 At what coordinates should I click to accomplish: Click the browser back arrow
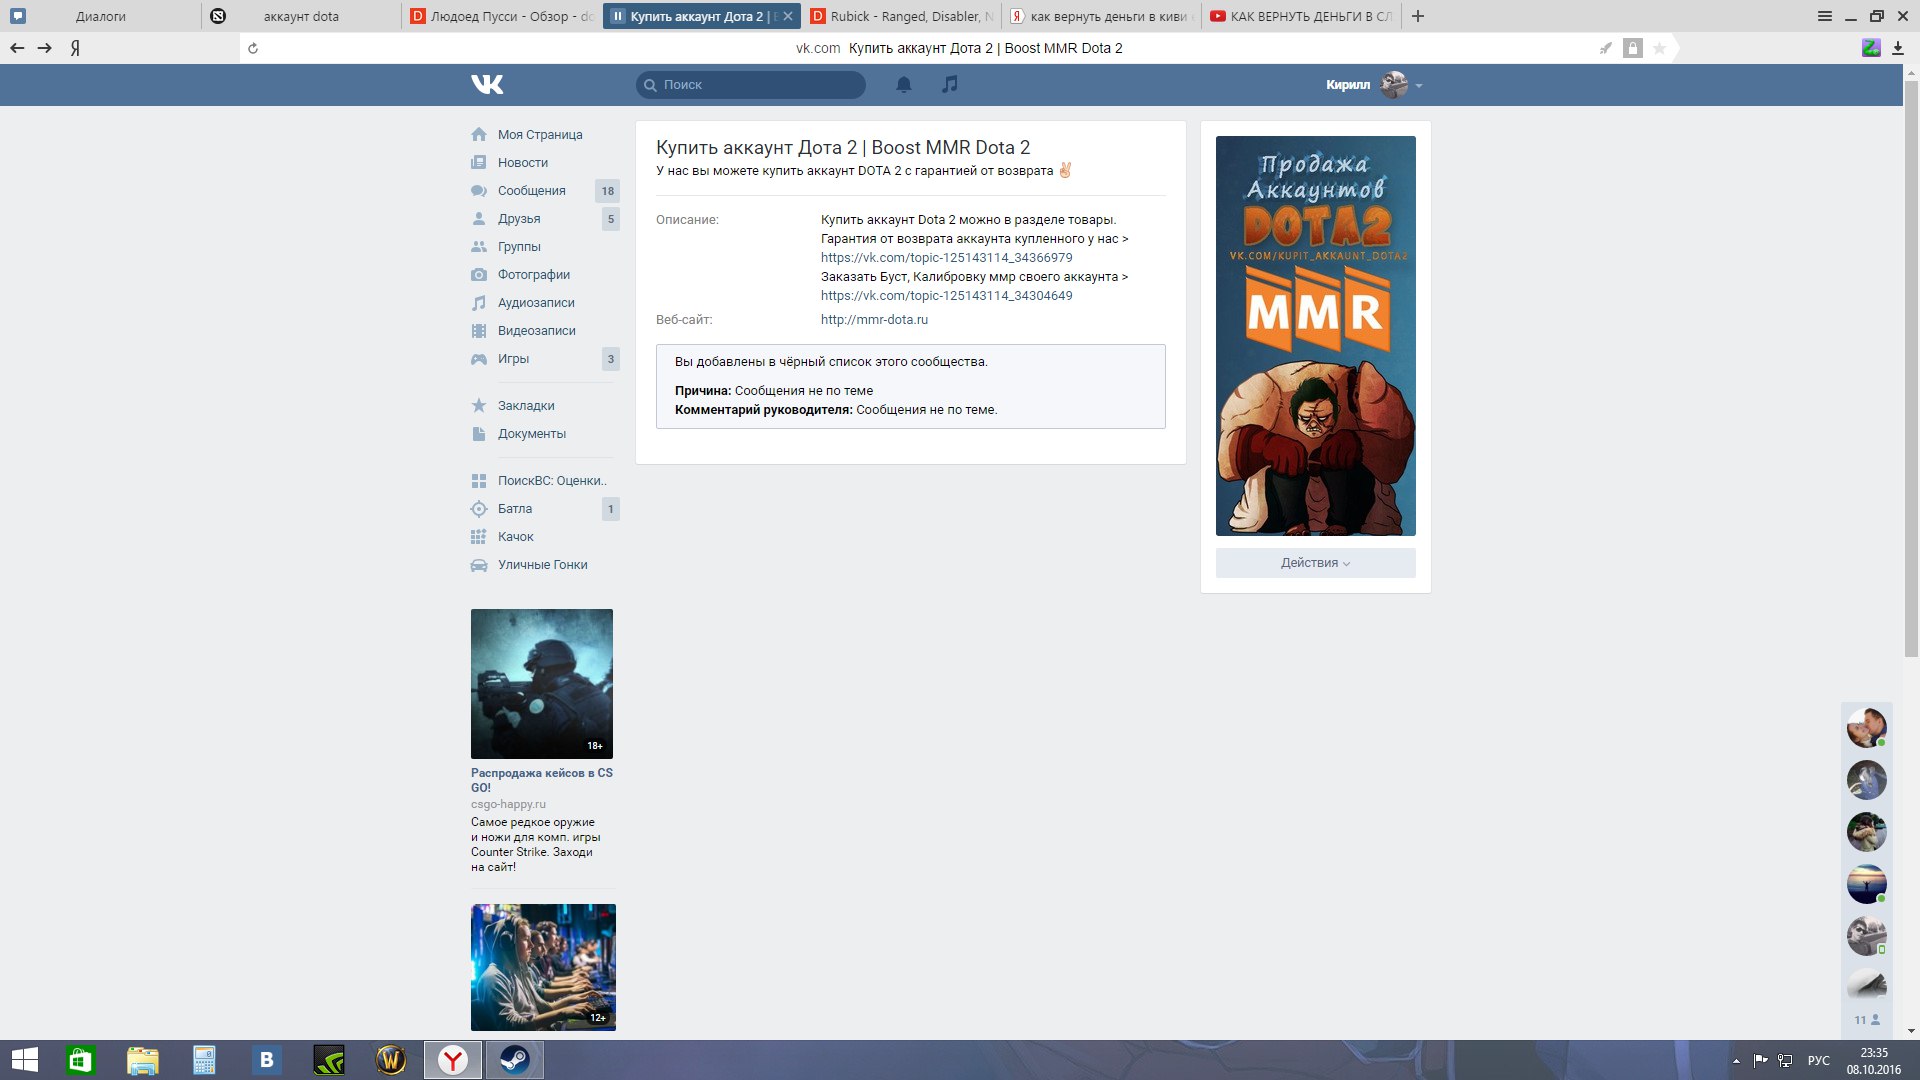click(x=17, y=48)
